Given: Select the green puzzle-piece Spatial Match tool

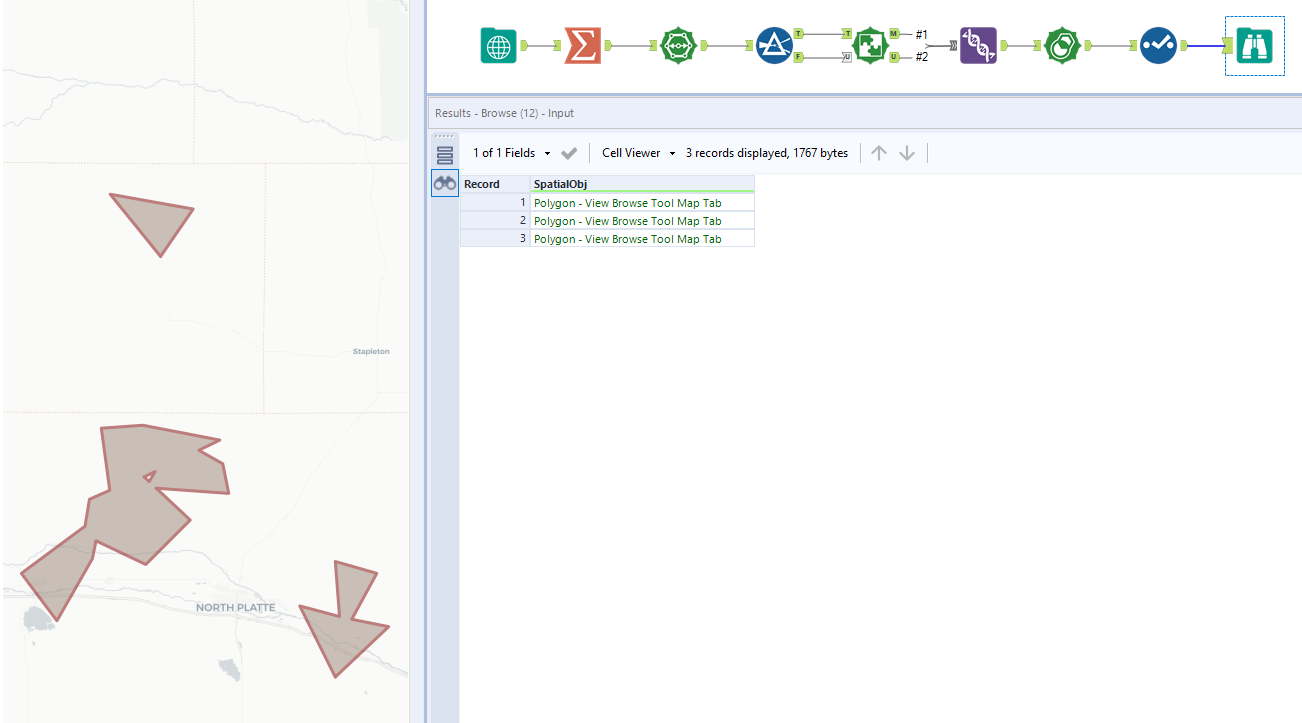Looking at the screenshot, I should click(870, 46).
